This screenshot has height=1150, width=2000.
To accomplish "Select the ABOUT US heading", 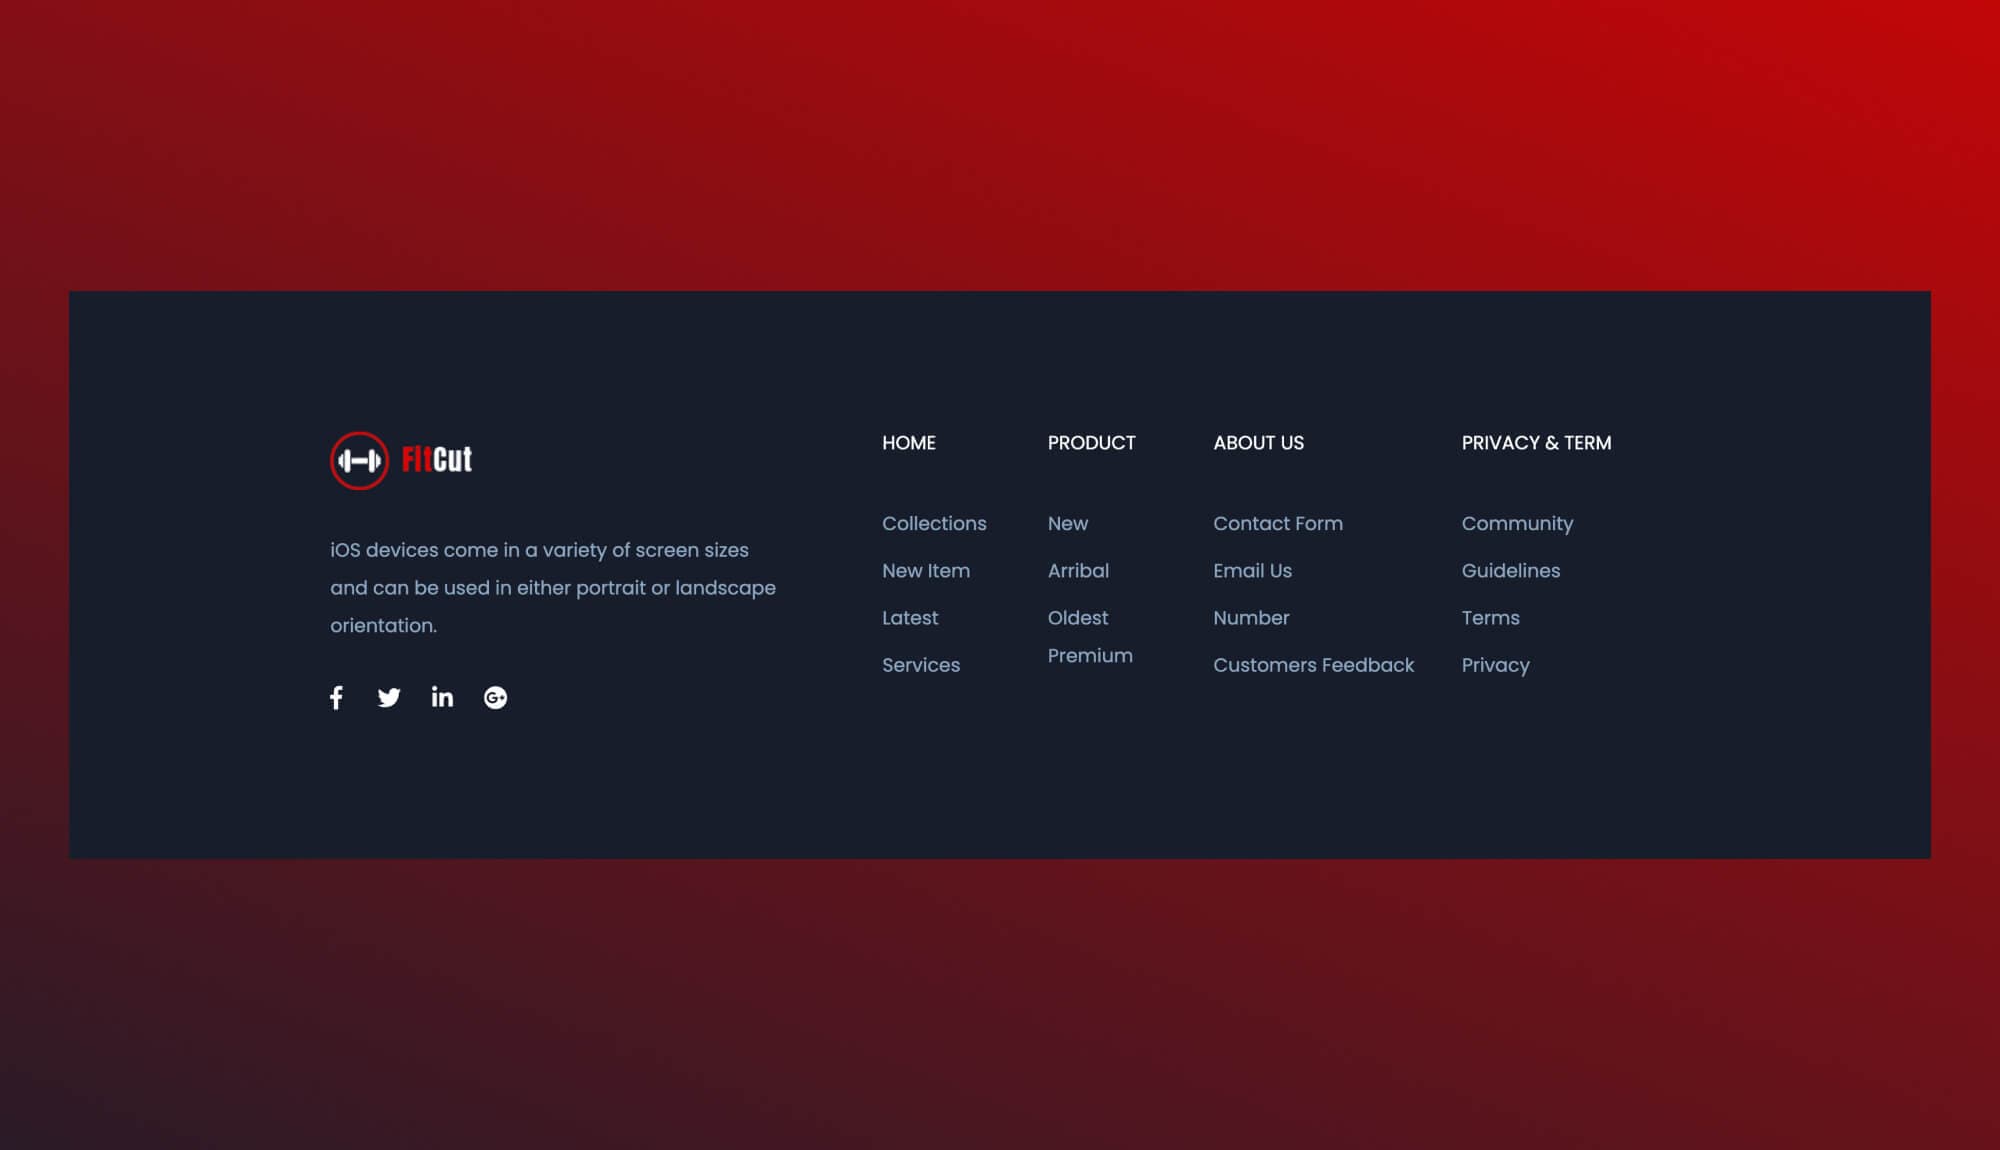I will (x=1258, y=443).
